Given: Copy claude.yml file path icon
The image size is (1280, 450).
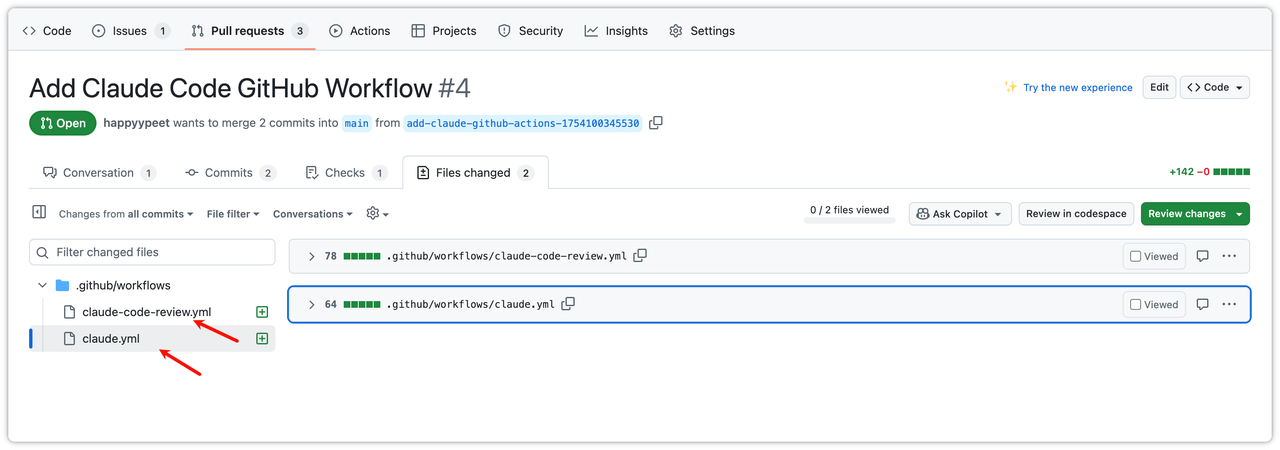Looking at the screenshot, I should (x=568, y=304).
